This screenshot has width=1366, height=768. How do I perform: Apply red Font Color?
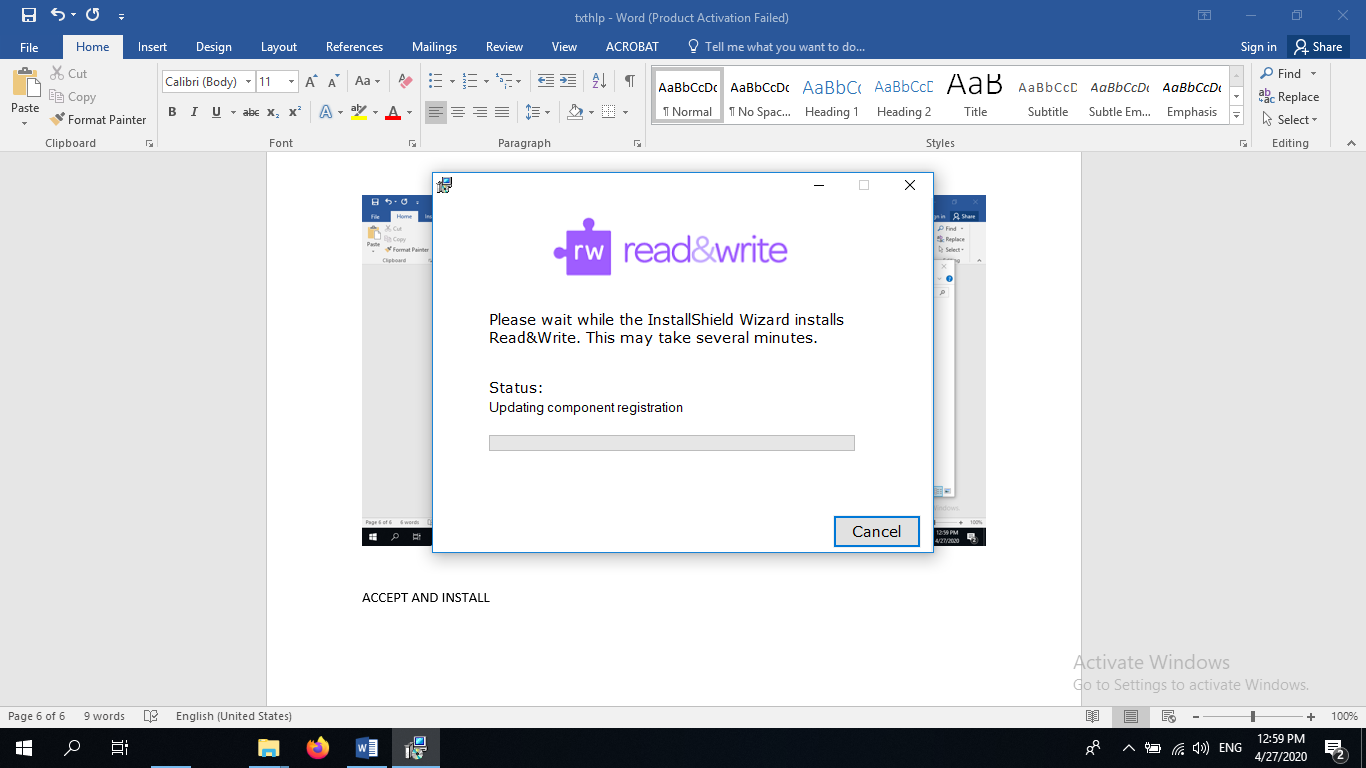[393, 112]
